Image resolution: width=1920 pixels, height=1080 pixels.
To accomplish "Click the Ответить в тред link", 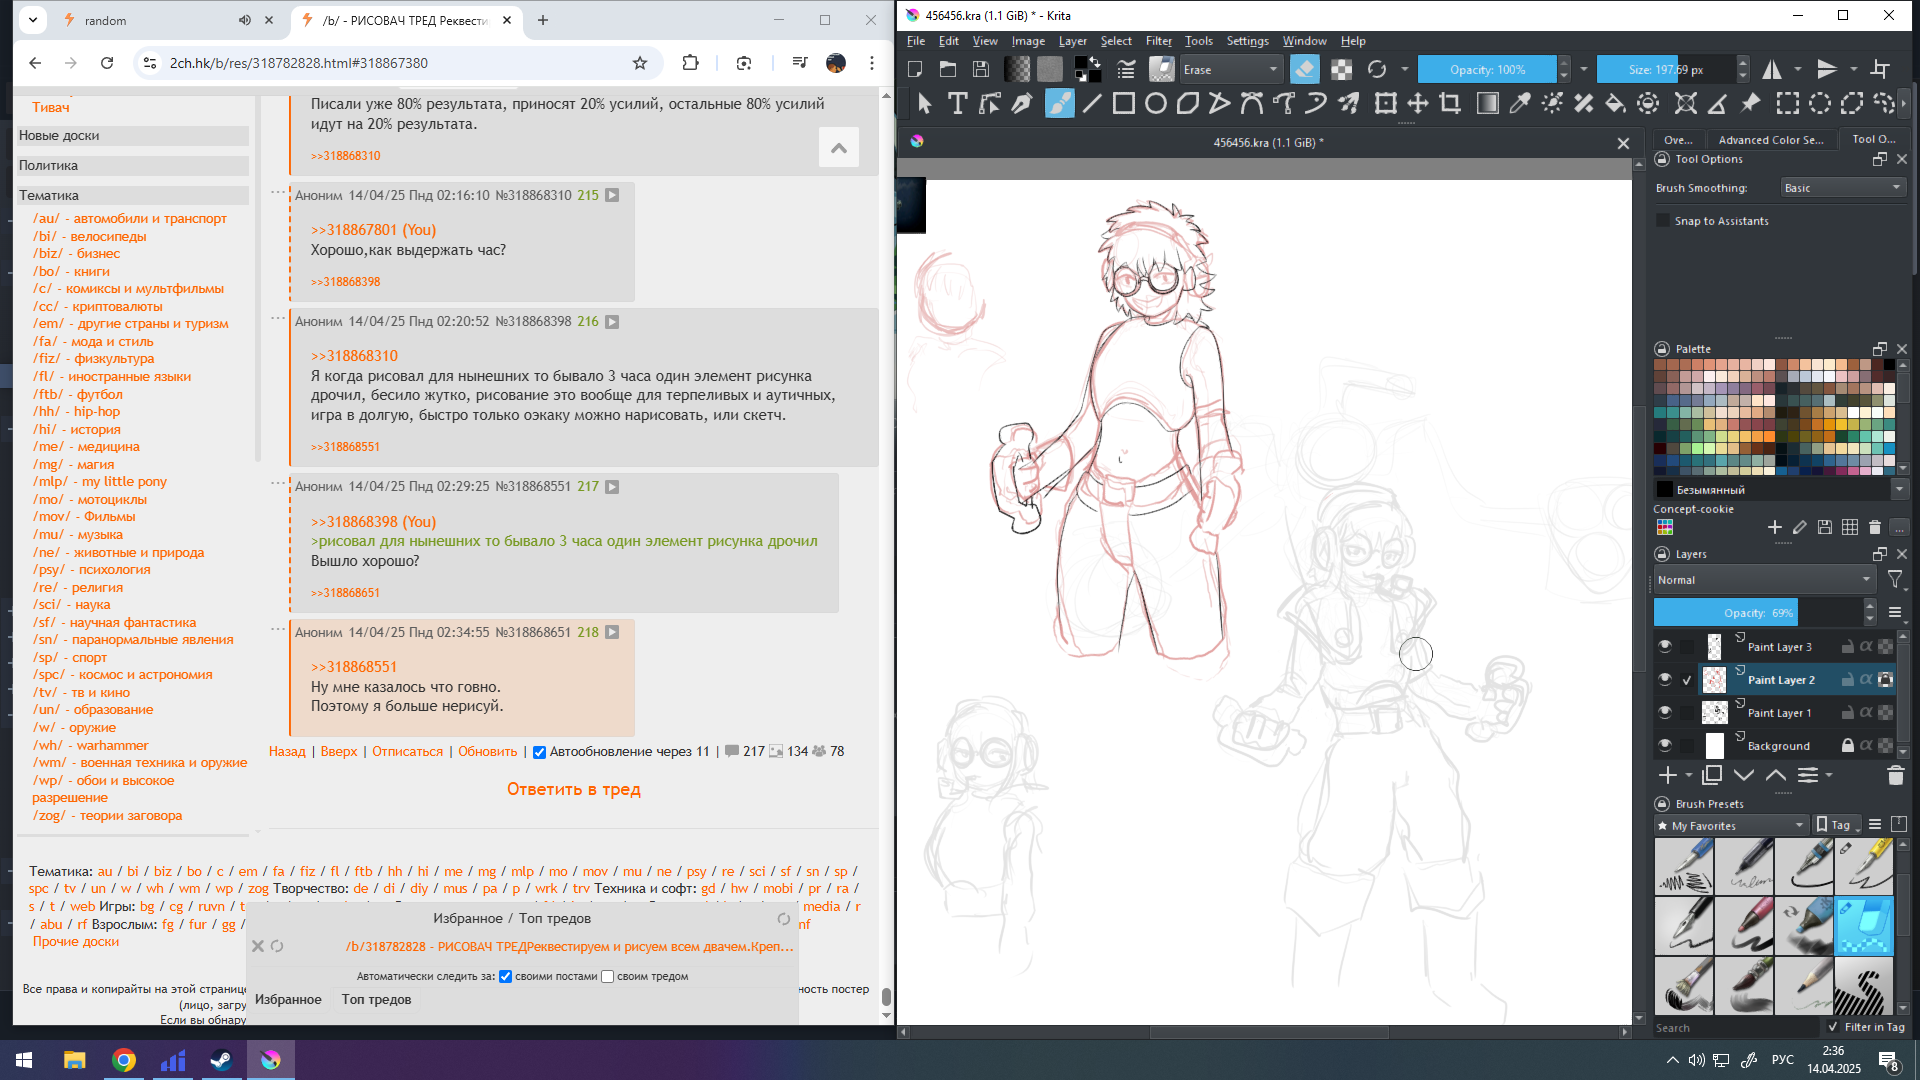I will [x=573, y=789].
